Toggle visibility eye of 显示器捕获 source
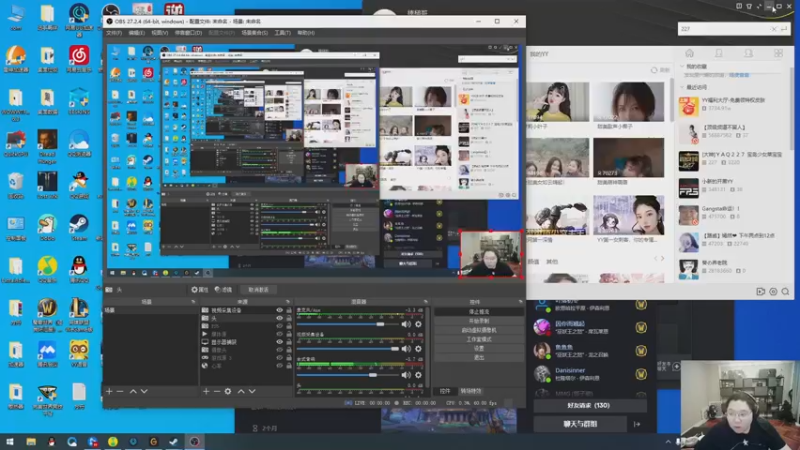The height and width of the screenshot is (450, 800). (x=279, y=342)
